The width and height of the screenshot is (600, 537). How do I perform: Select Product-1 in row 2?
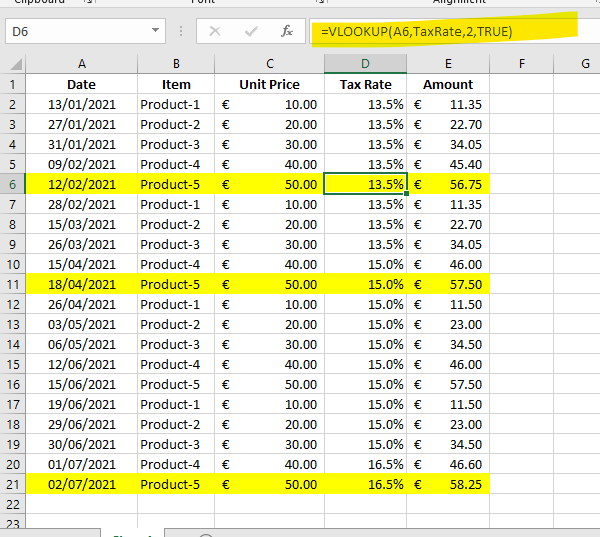click(x=176, y=104)
